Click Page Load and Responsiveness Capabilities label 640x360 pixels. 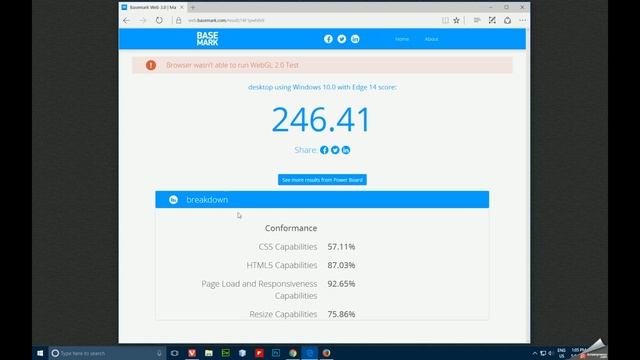click(259, 289)
